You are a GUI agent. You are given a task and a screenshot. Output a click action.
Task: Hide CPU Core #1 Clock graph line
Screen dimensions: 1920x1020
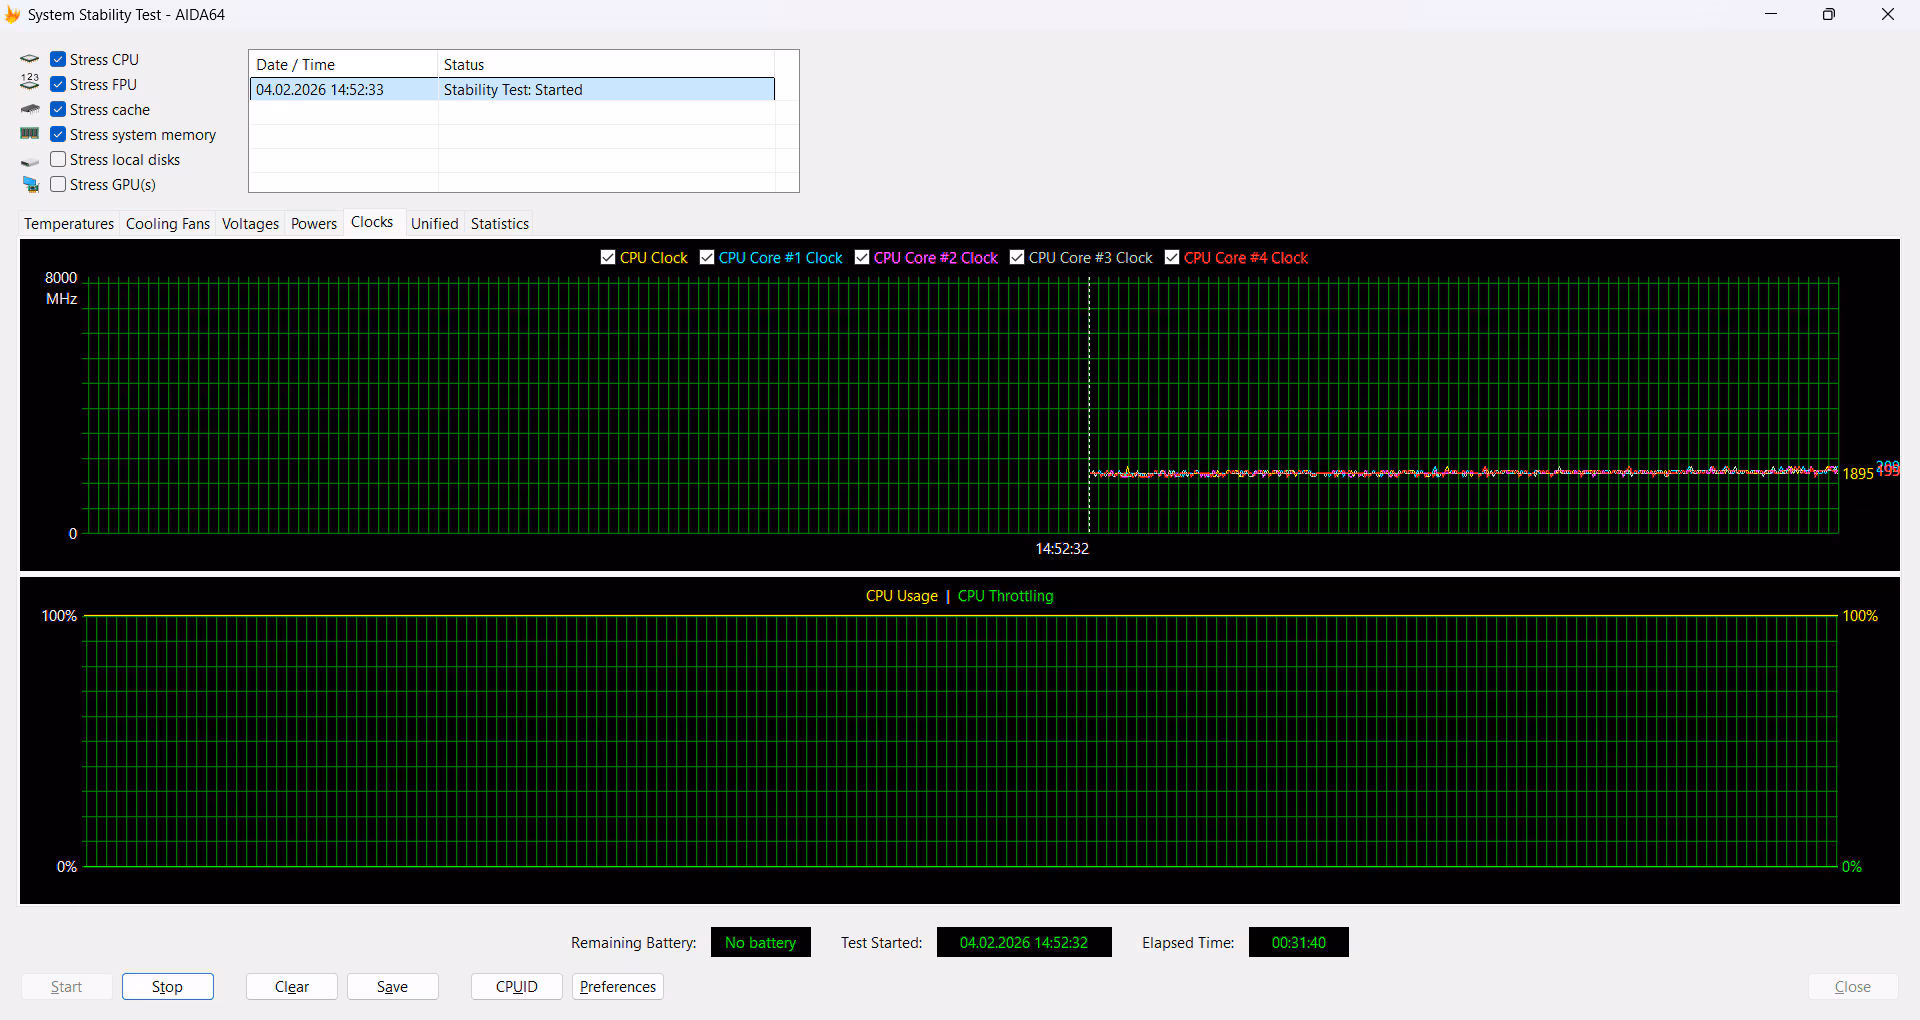(707, 258)
